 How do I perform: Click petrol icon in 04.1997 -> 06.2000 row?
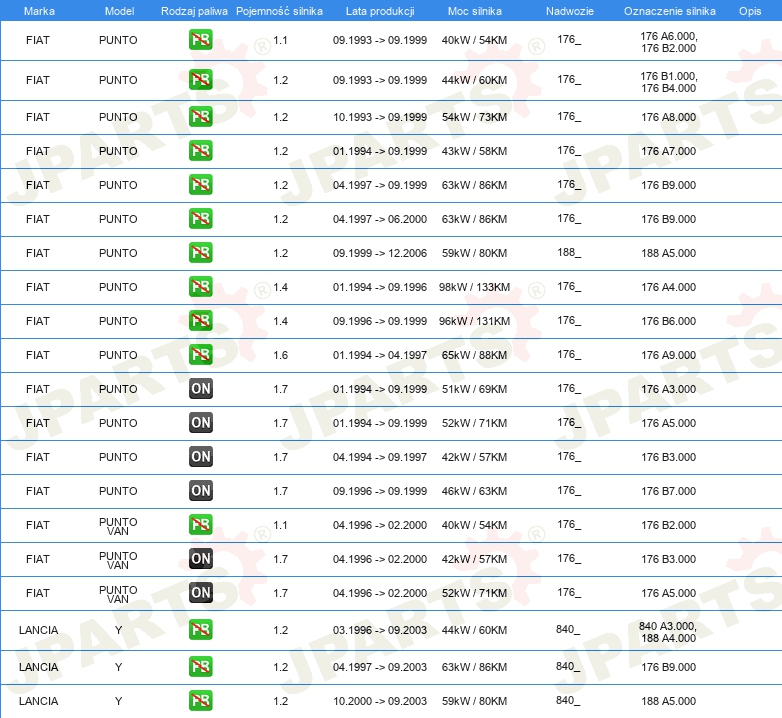click(x=200, y=218)
